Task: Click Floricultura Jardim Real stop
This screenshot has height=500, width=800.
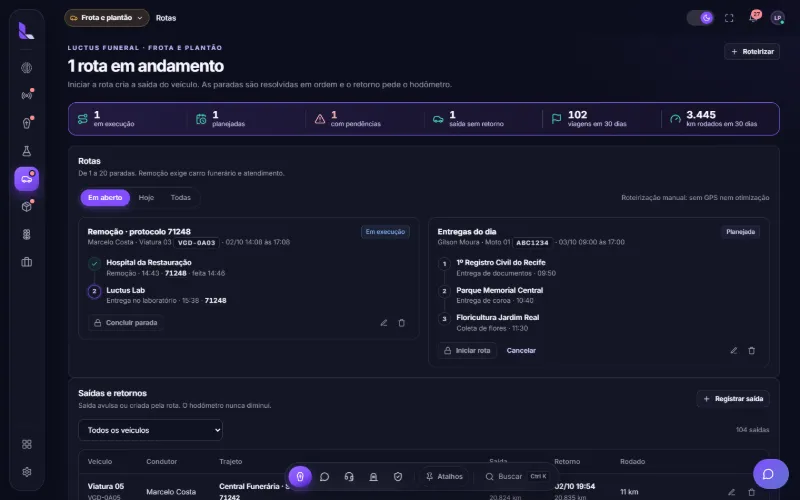Action: (x=497, y=317)
